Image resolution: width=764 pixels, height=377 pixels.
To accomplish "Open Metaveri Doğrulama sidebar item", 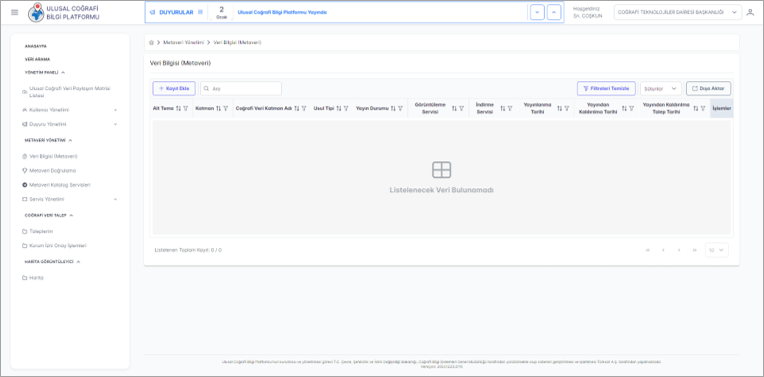I will (49, 170).
